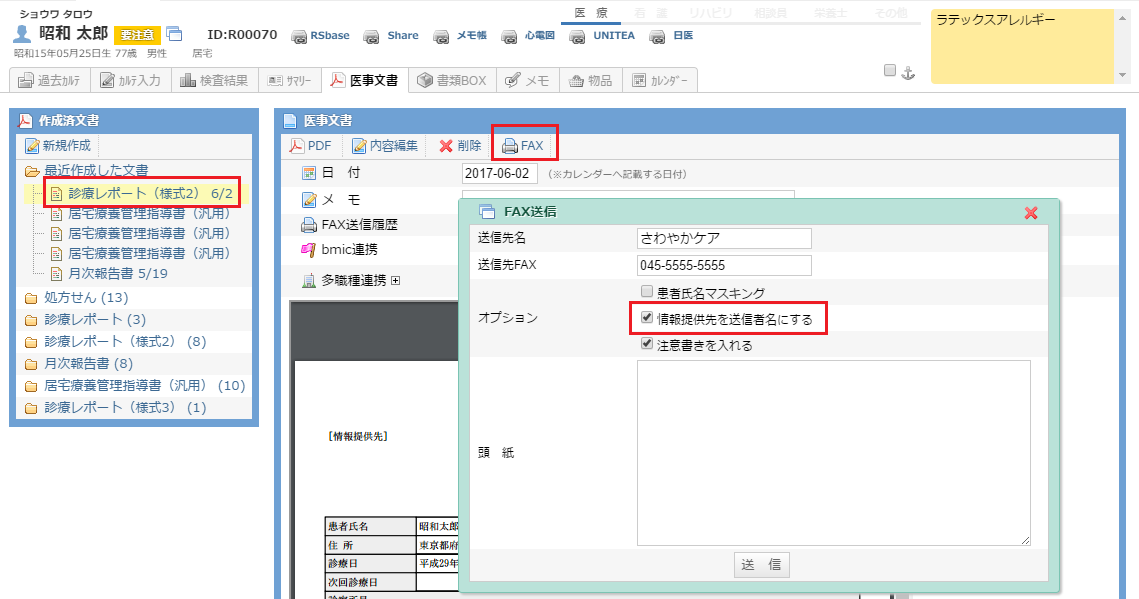Toggle 情報提供先を送信者名にする checkbox

pos(646,317)
